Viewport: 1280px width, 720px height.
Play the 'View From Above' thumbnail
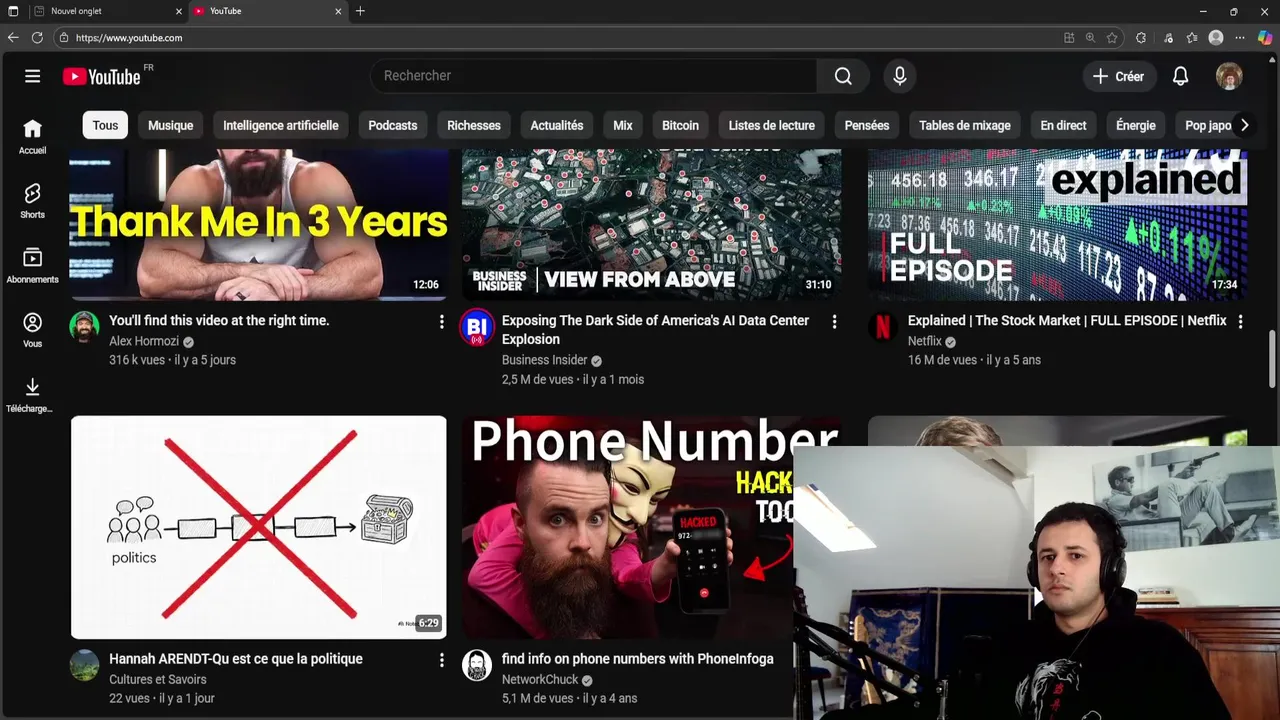651,224
